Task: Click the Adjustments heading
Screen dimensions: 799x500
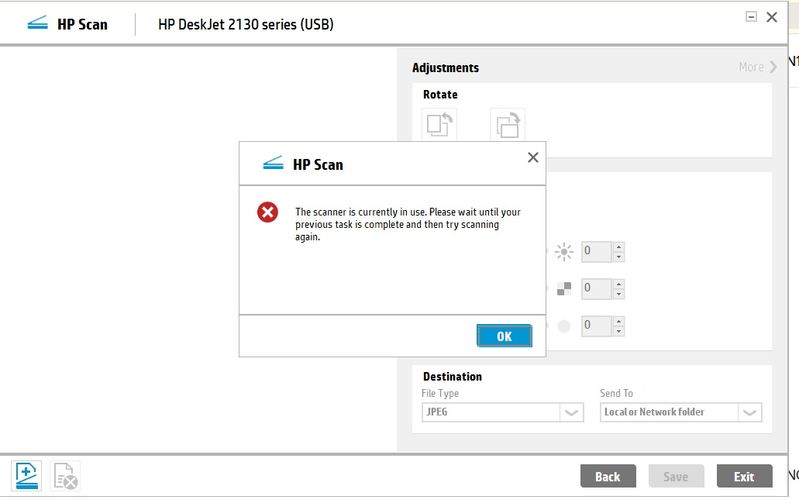Action: click(x=445, y=67)
